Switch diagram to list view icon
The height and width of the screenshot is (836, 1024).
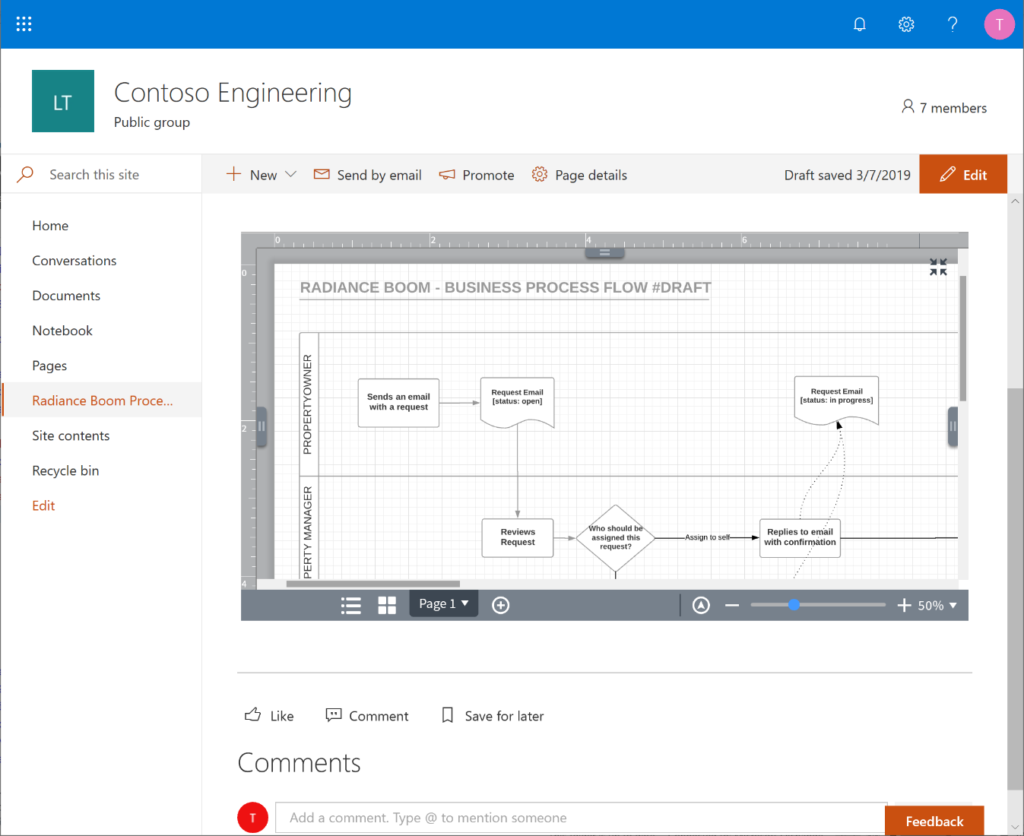[351, 605]
